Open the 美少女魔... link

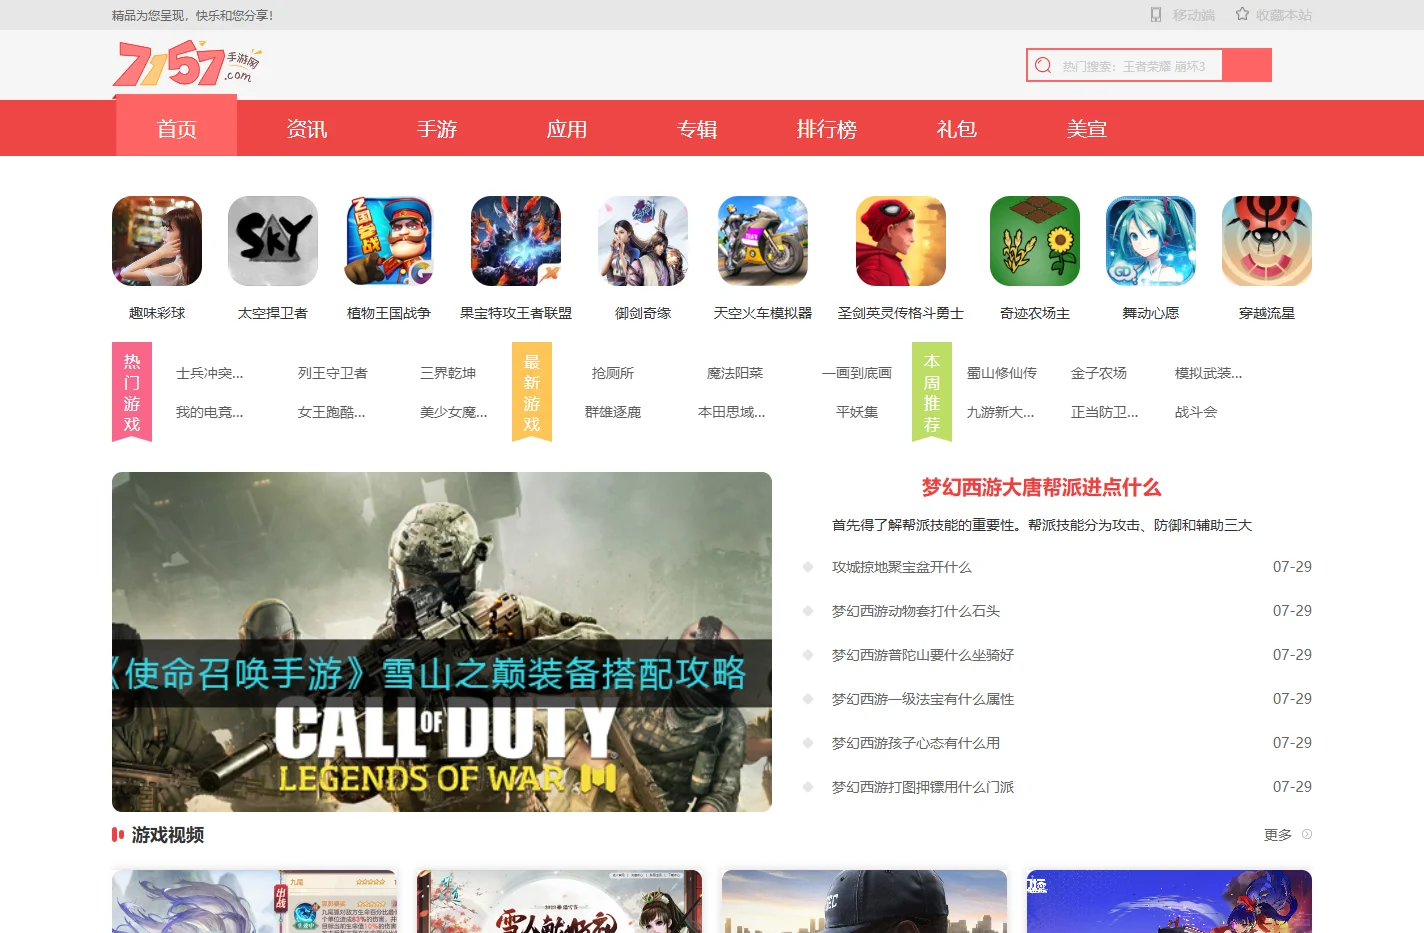tap(454, 412)
